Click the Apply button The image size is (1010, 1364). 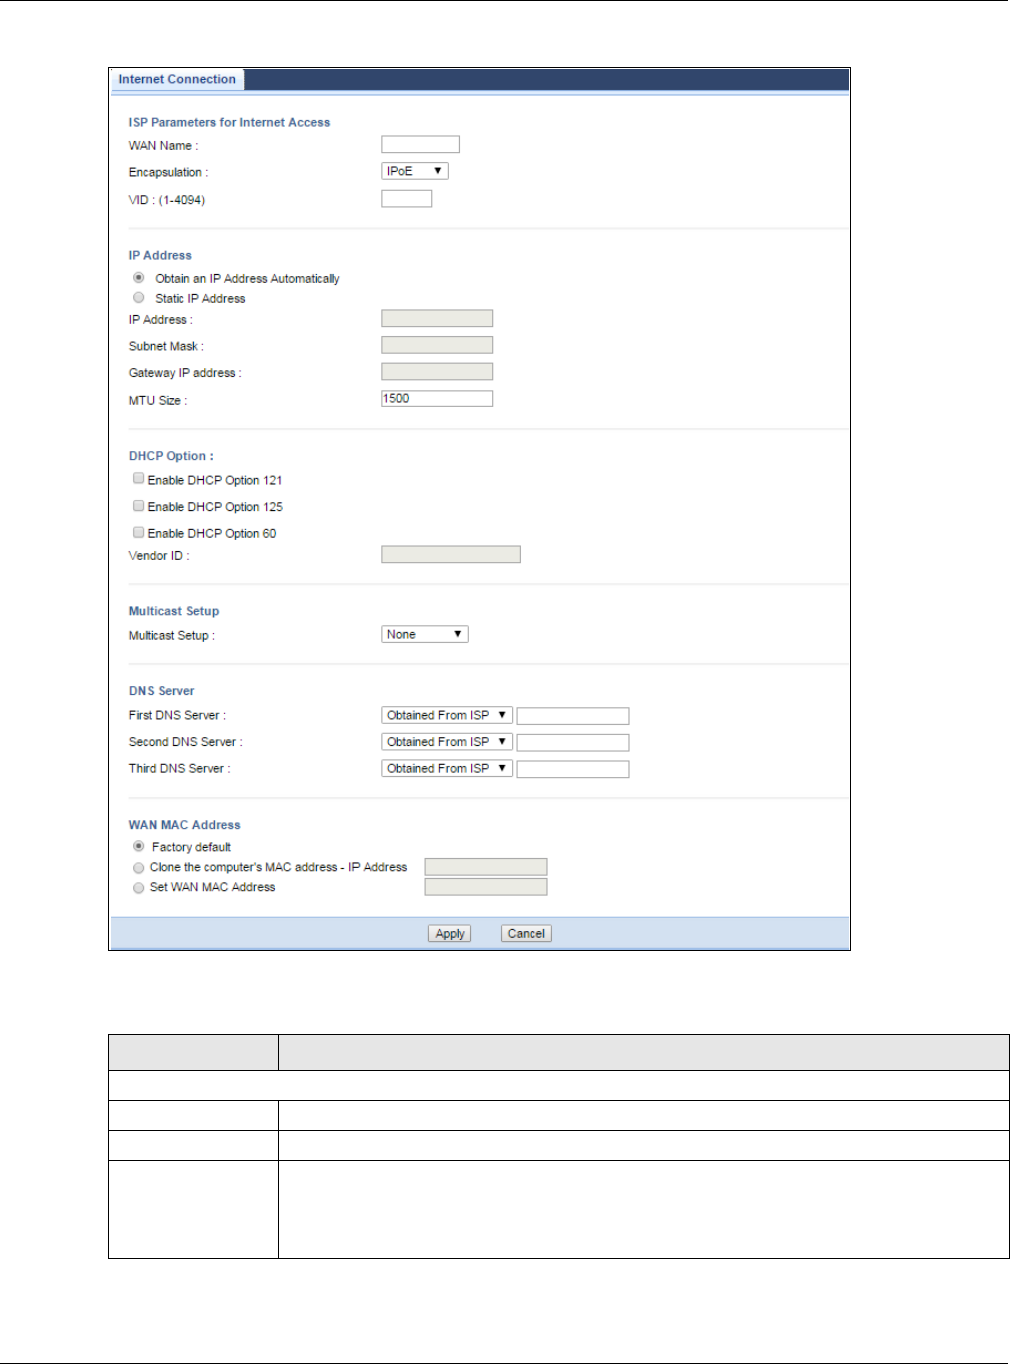[x=450, y=934]
